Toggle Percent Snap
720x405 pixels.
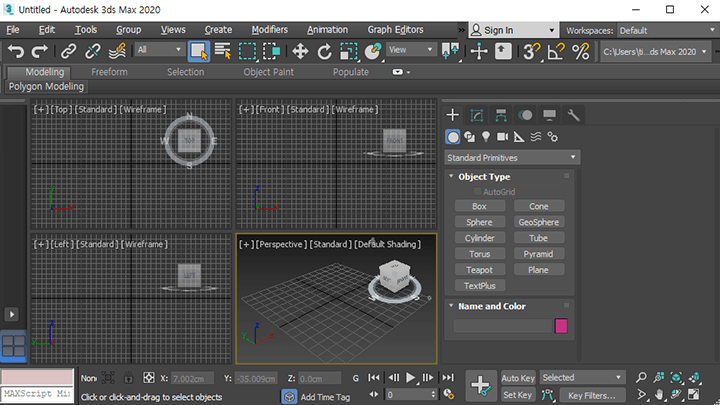(580, 51)
